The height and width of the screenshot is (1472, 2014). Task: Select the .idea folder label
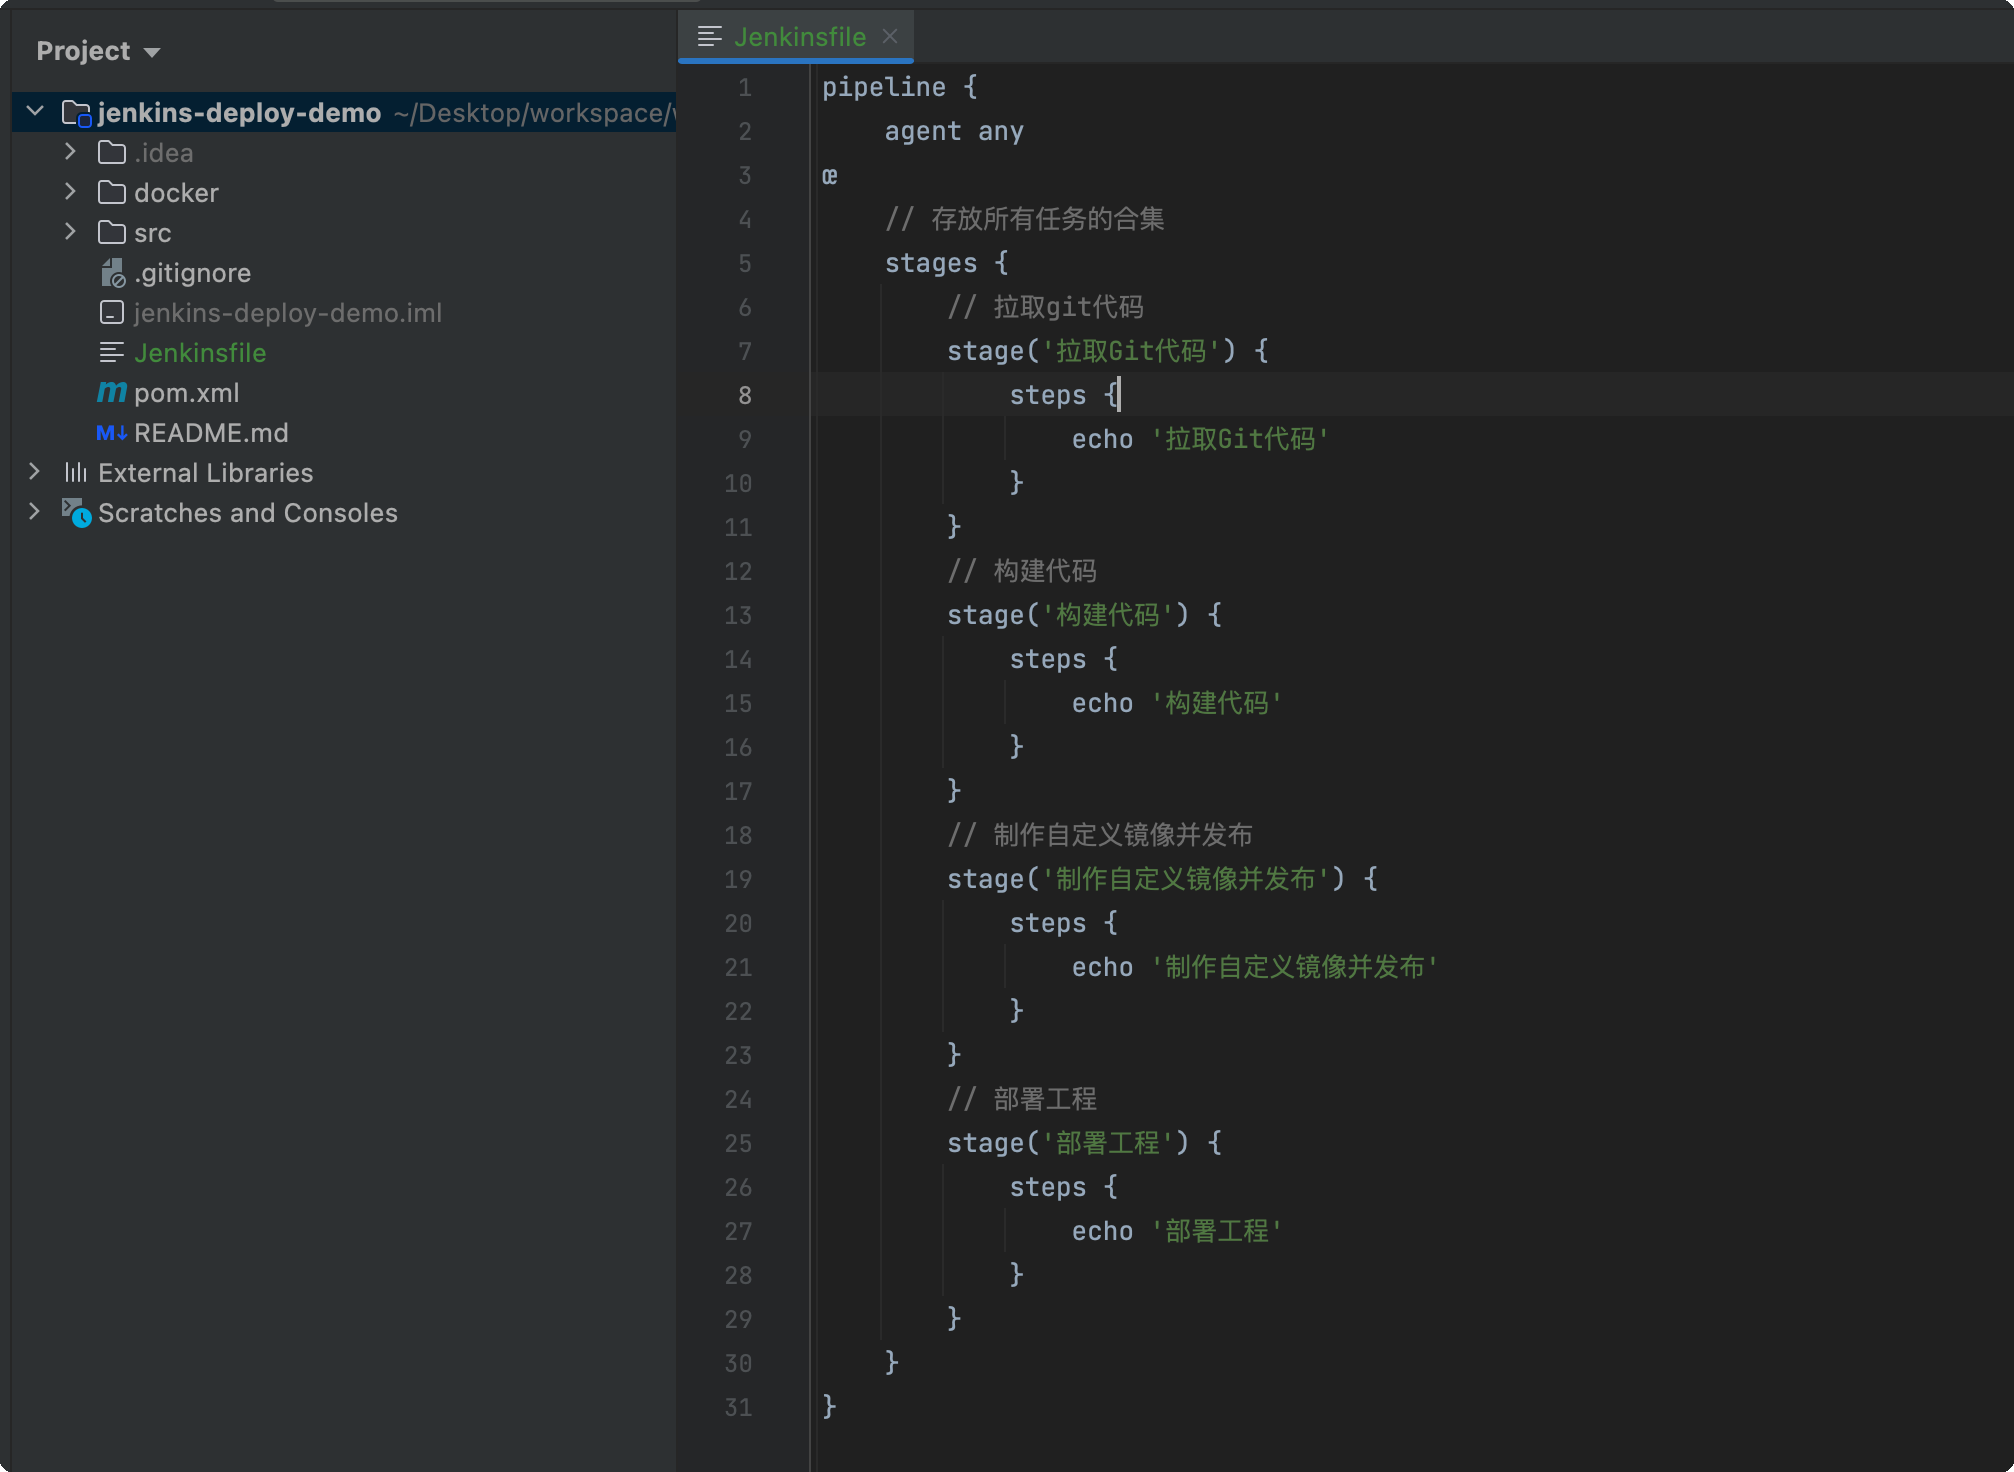coord(164,152)
